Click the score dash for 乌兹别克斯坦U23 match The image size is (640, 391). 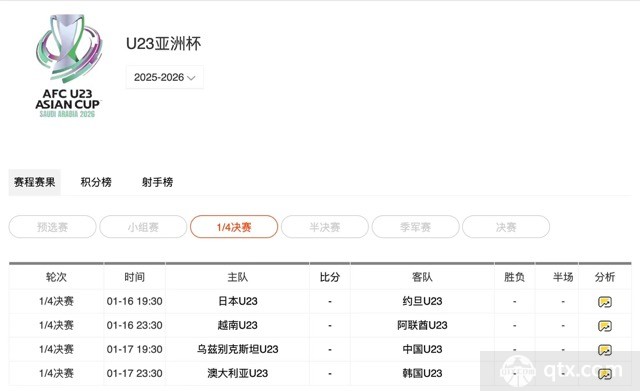[330, 350]
